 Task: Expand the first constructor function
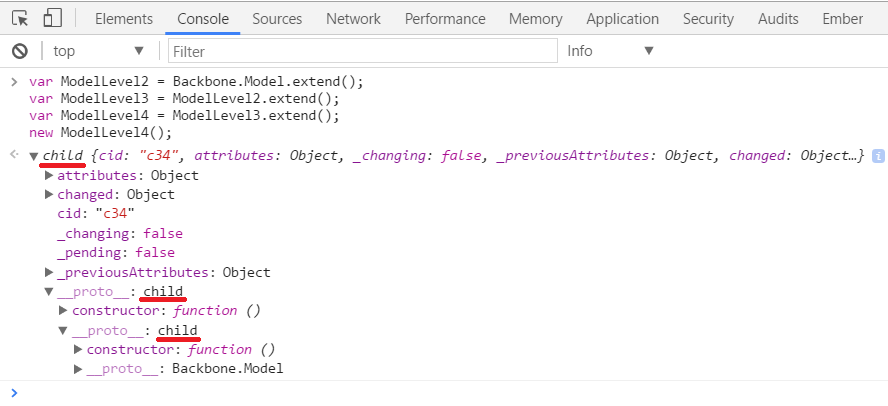[x=64, y=311]
